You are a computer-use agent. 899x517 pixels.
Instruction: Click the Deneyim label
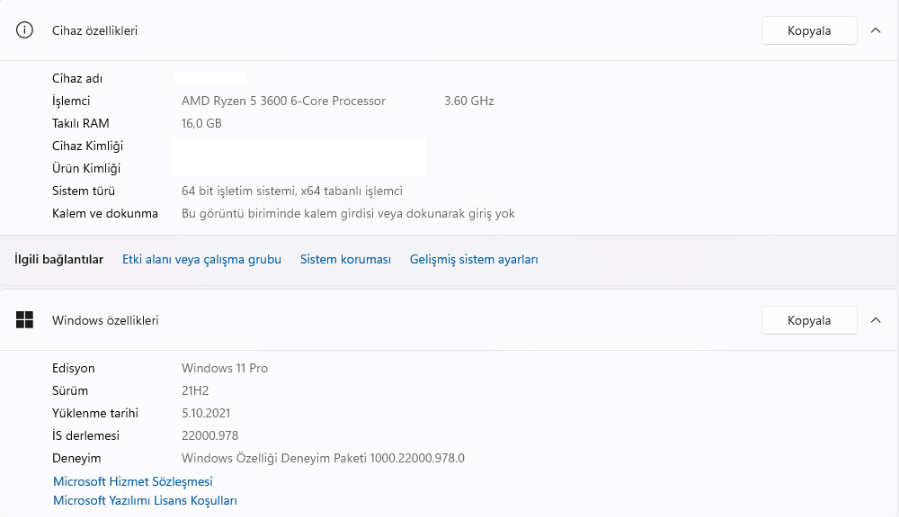click(x=76, y=458)
